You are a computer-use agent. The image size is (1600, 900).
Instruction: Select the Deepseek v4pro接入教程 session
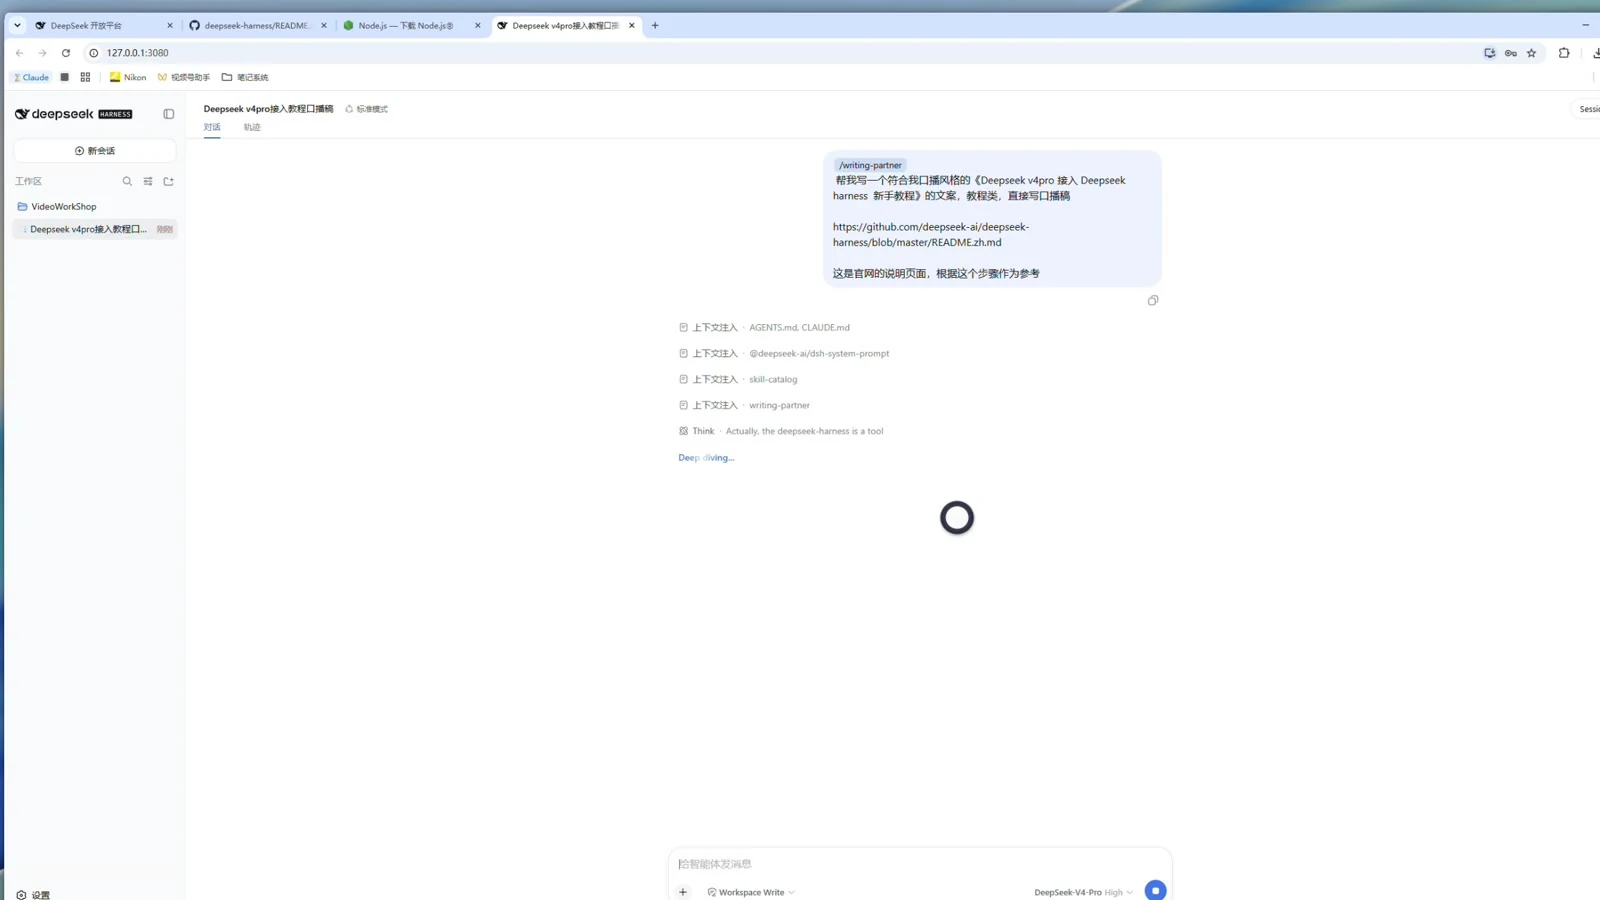coord(95,229)
